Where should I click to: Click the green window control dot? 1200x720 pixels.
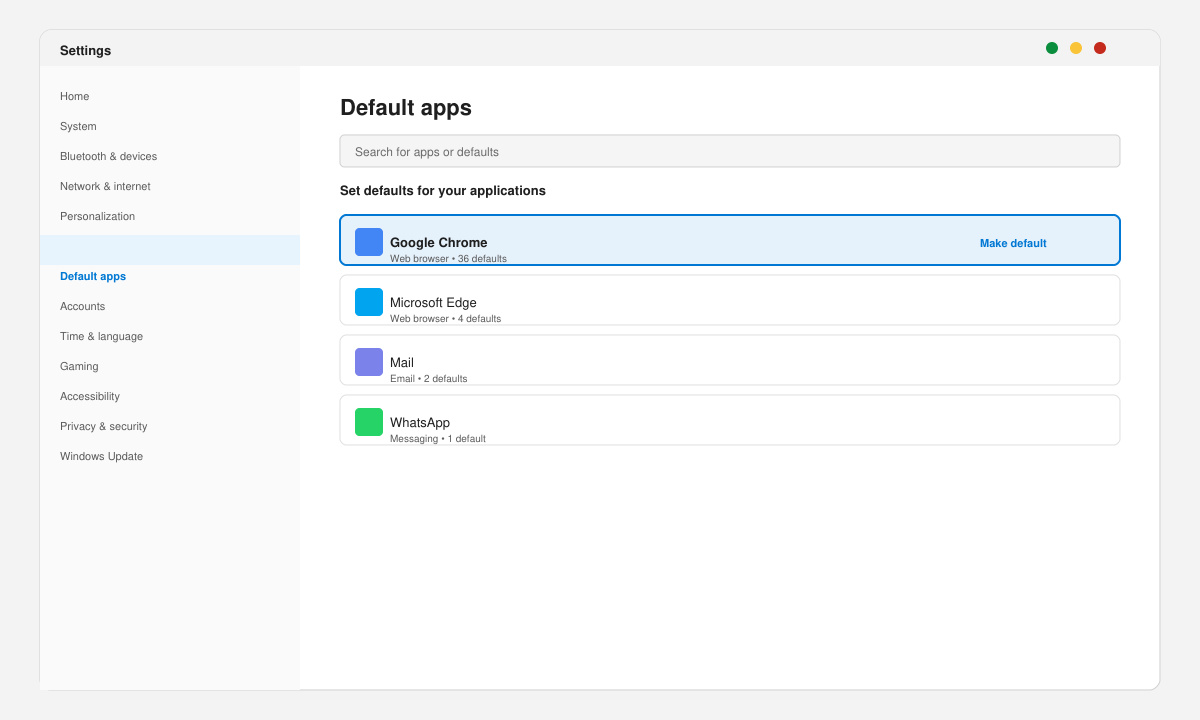1052,48
